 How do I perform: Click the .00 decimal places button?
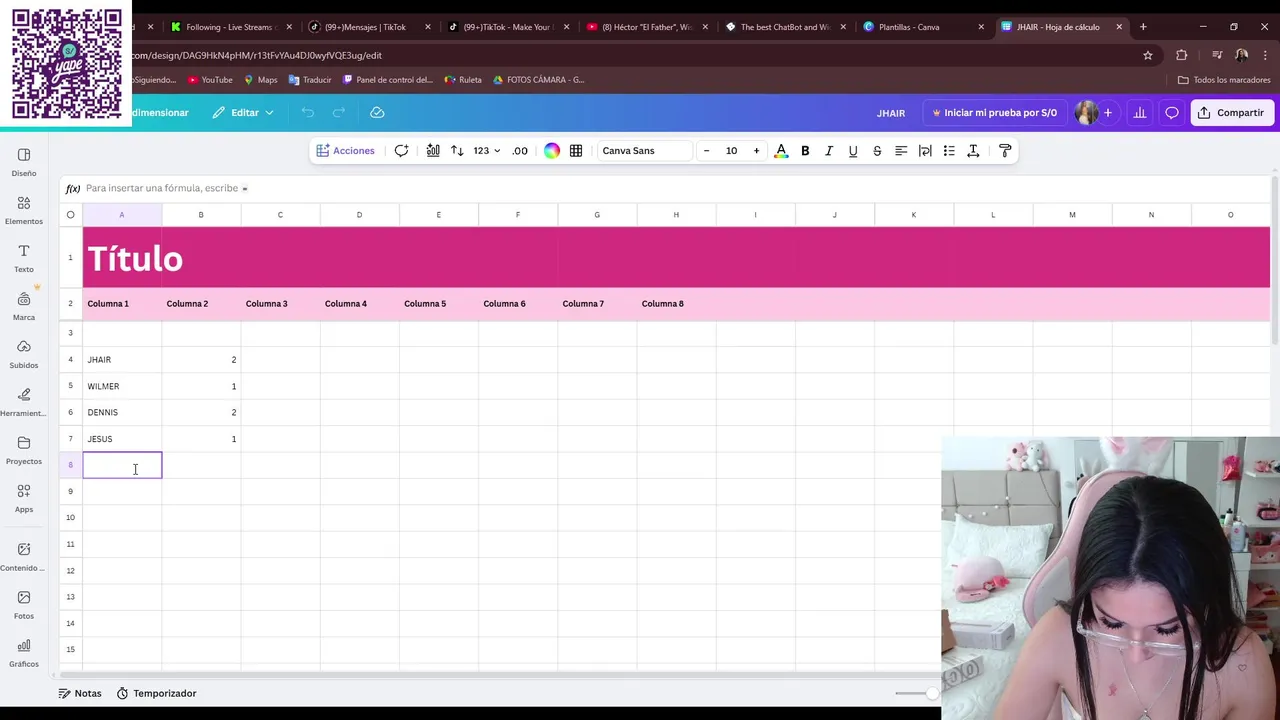520,151
